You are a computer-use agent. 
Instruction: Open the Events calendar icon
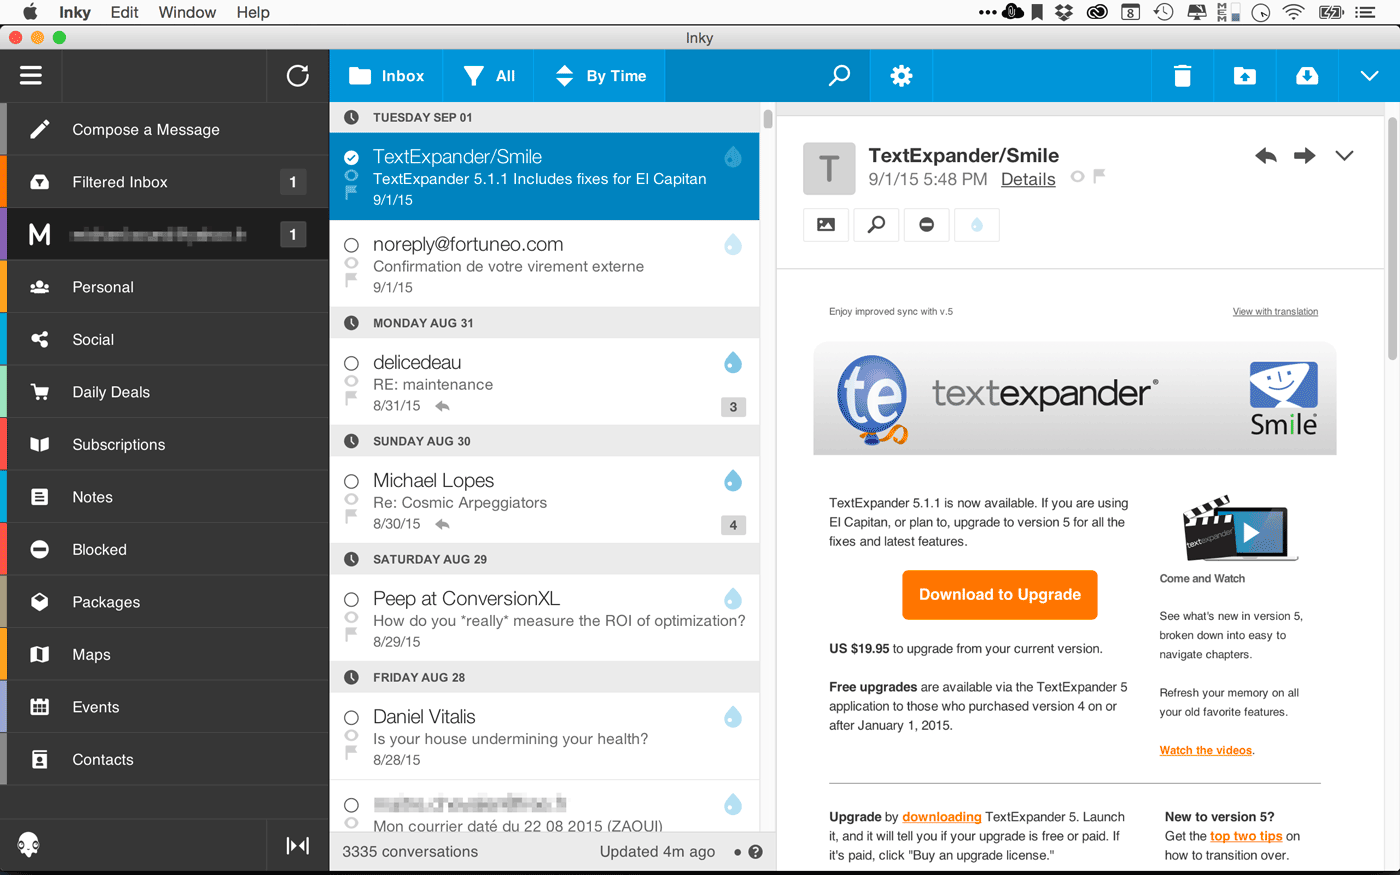[x=40, y=707]
